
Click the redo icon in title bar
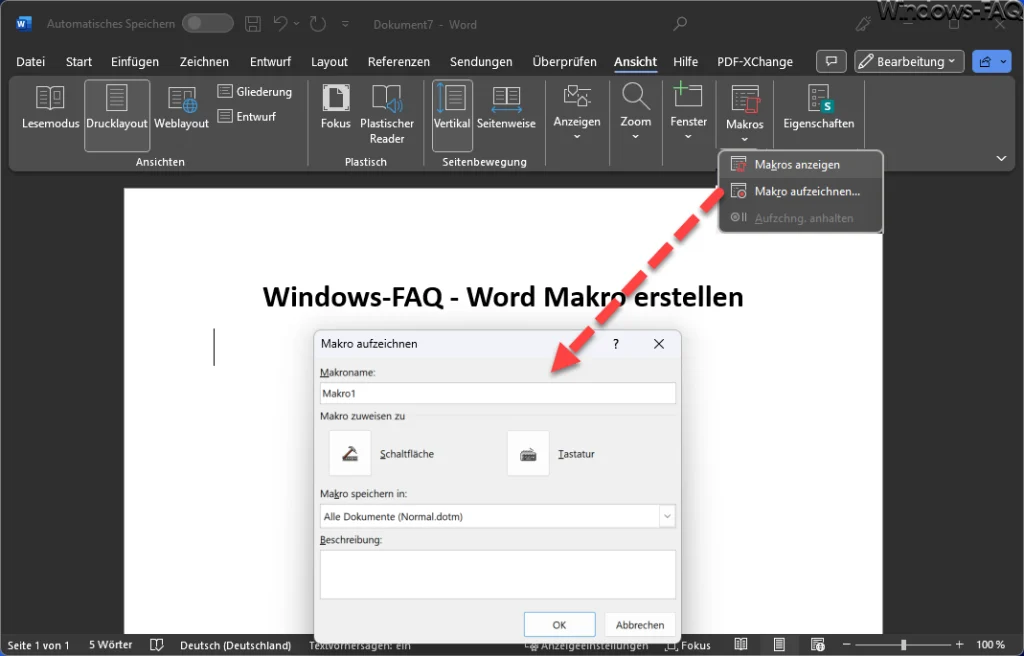[318, 24]
